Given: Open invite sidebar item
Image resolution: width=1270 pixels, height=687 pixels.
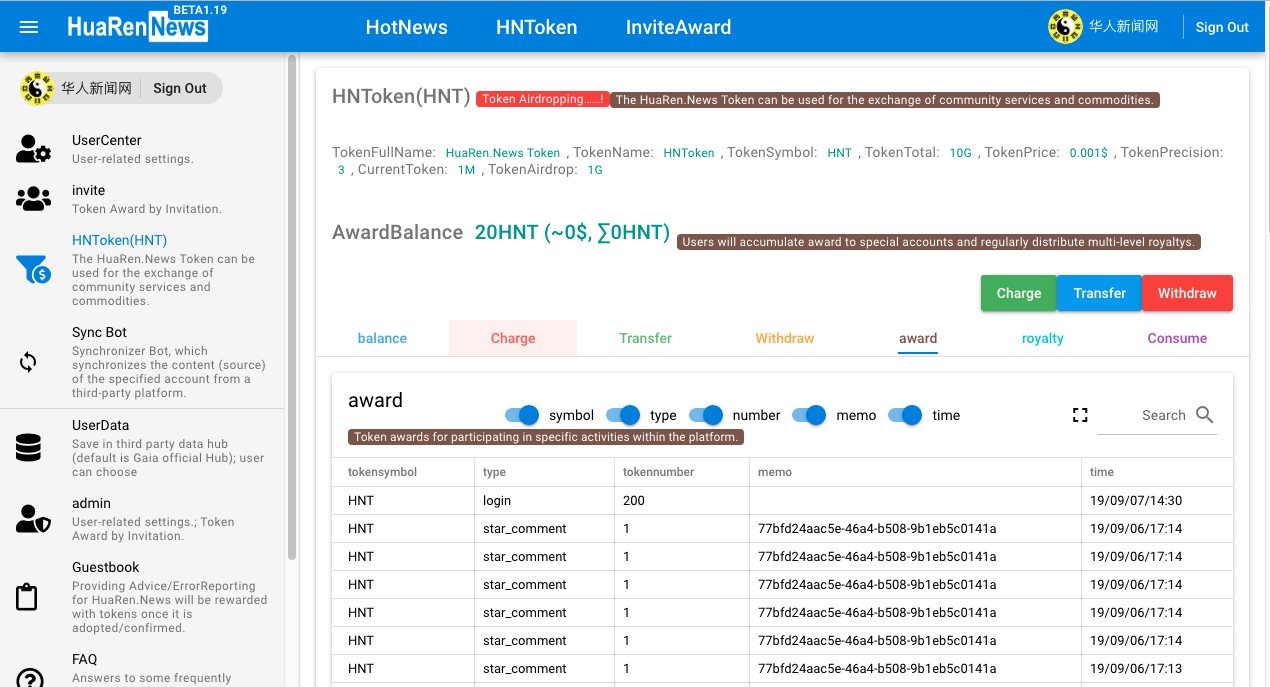Looking at the screenshot, I should pos(143,199).
